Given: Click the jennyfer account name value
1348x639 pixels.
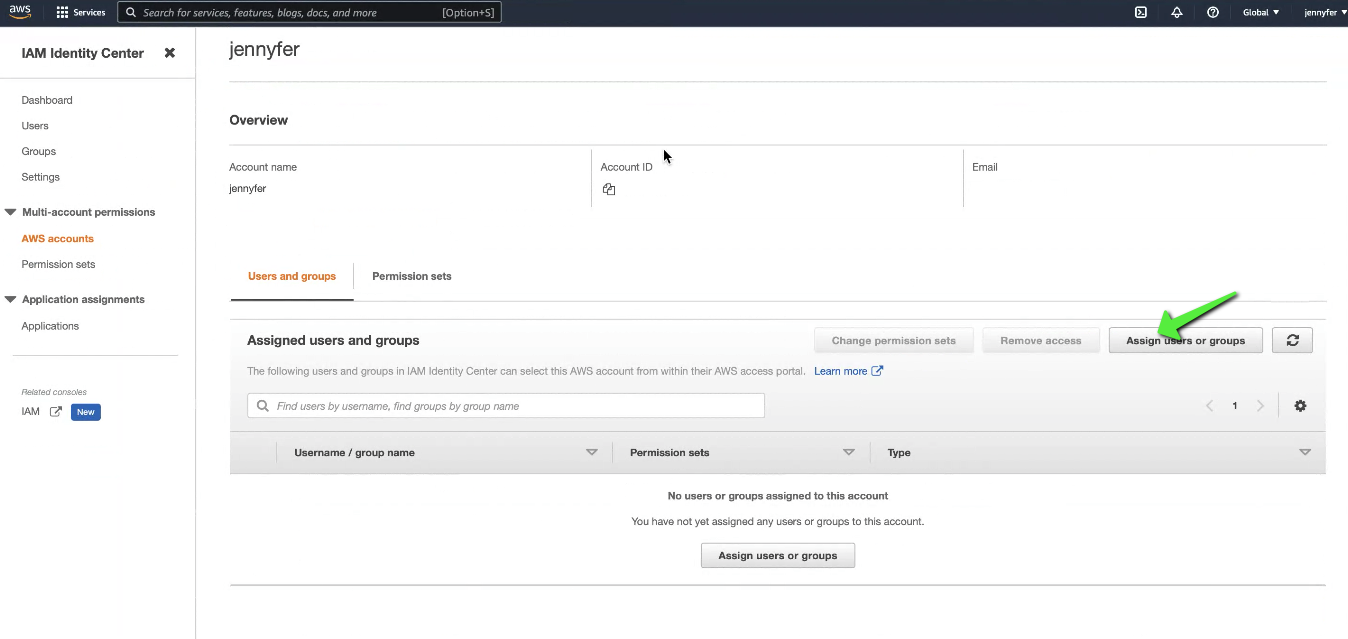Looking at the screenshot, I should click(248, 189).
